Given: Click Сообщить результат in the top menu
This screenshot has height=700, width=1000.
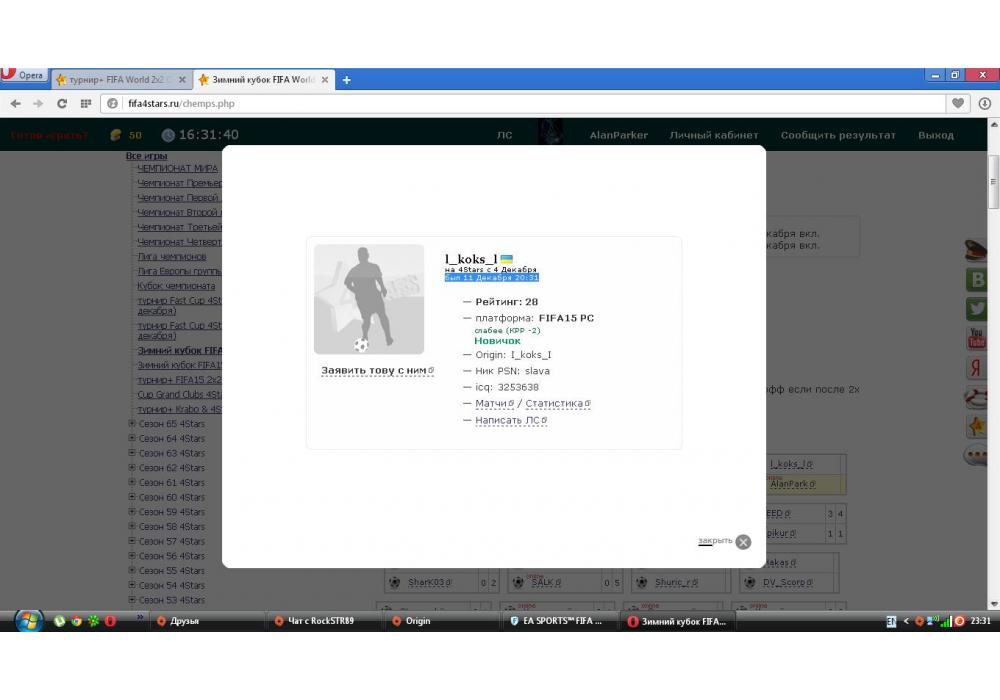Looking at the screenshot, I should [x=838, y=135].
